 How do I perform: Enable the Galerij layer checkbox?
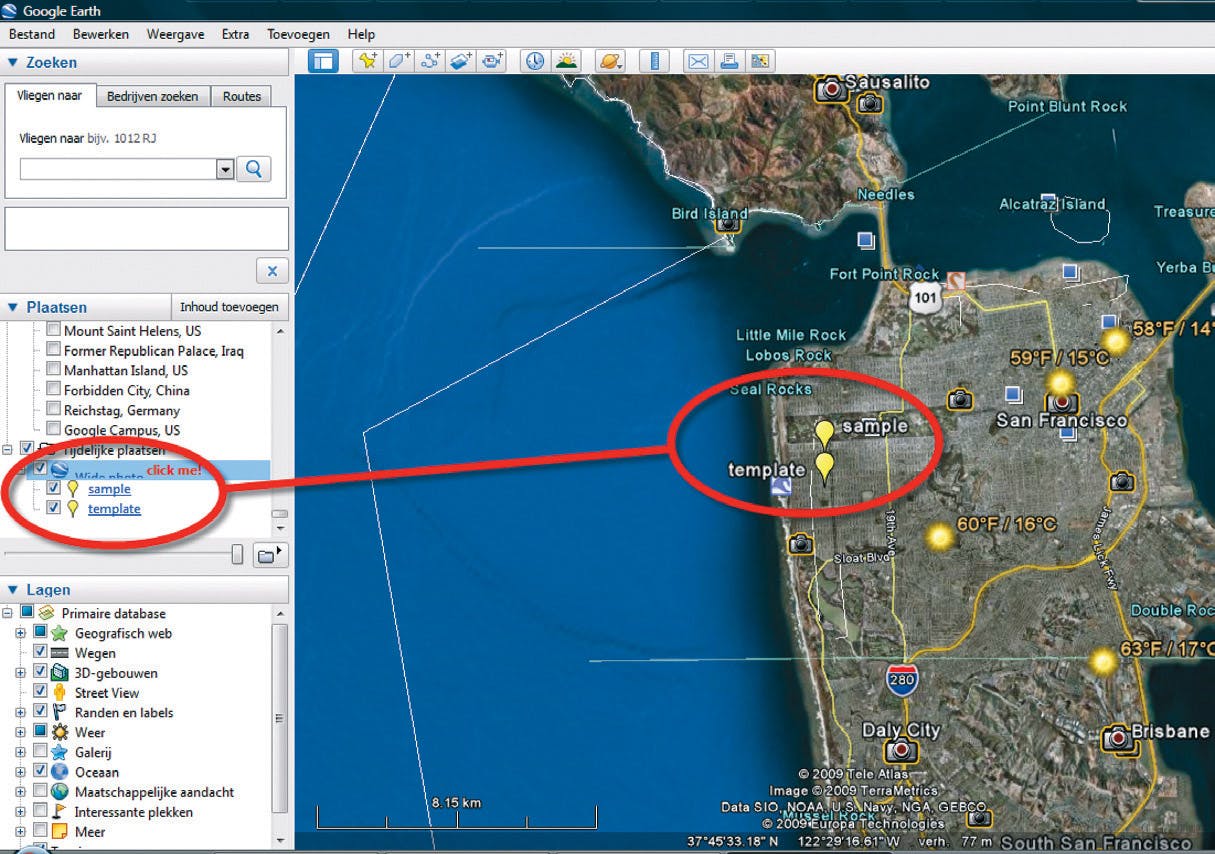(x=40, y=752)
